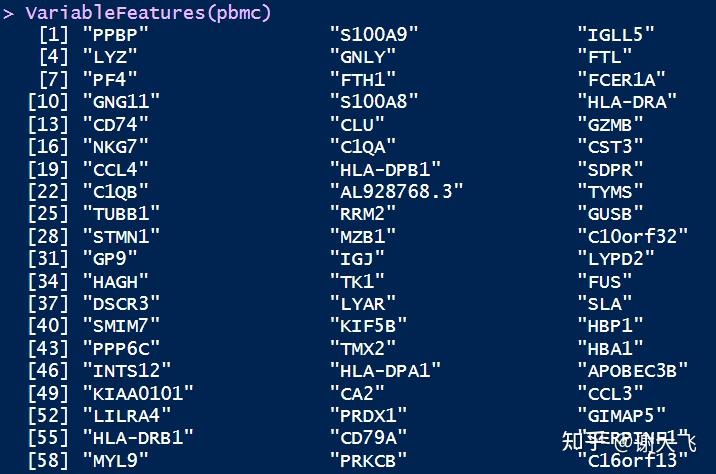Image resolution: width=716 pixels, height=474 pixels.
Task: Select the "KIF5B" gene name
Action: pos(368,325)
